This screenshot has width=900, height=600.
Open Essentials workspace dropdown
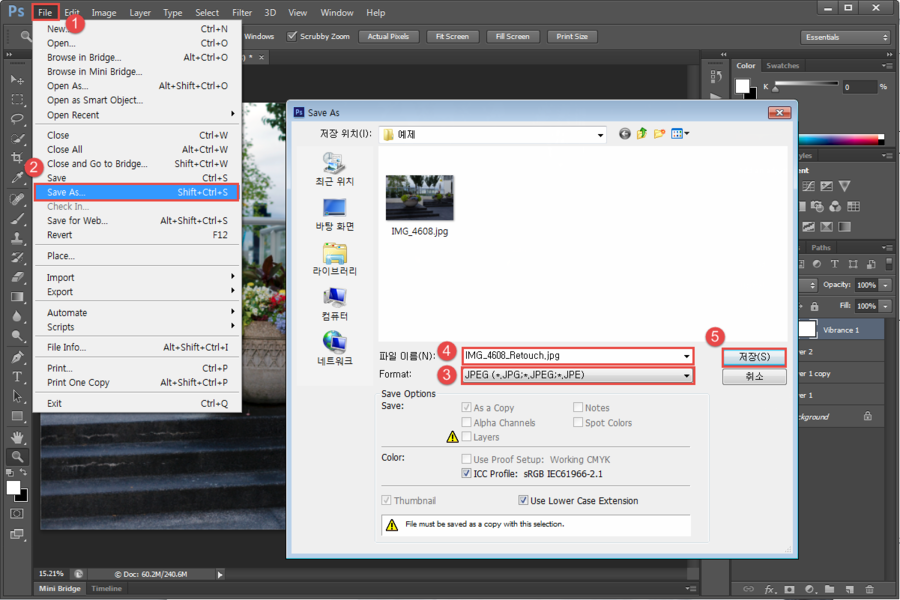[845, 37]
